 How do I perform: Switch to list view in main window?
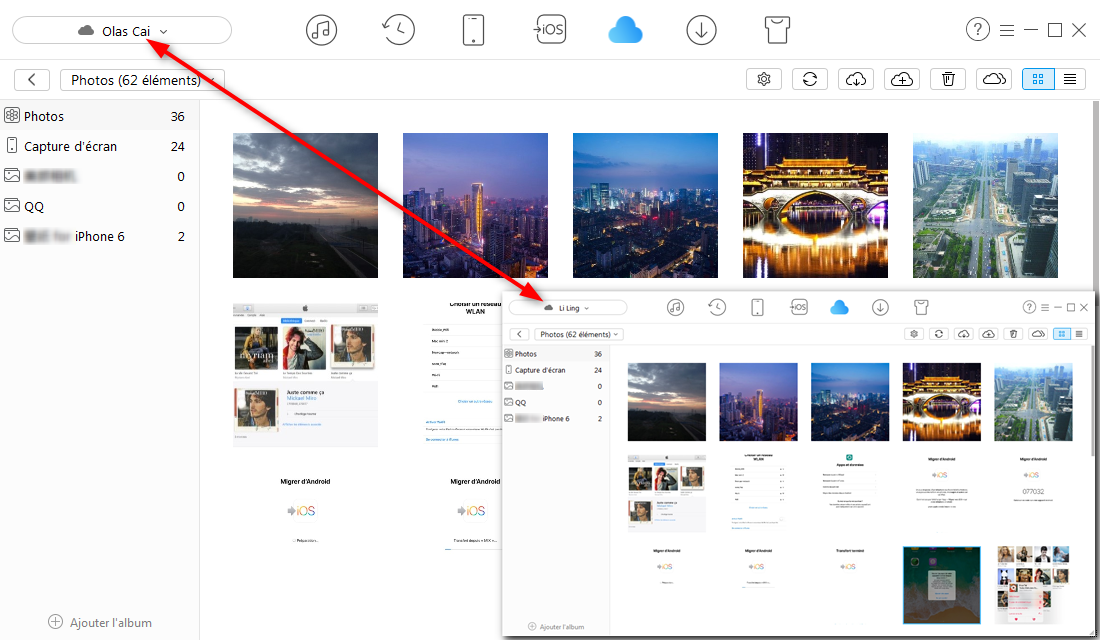click(x=1070, y=79)
